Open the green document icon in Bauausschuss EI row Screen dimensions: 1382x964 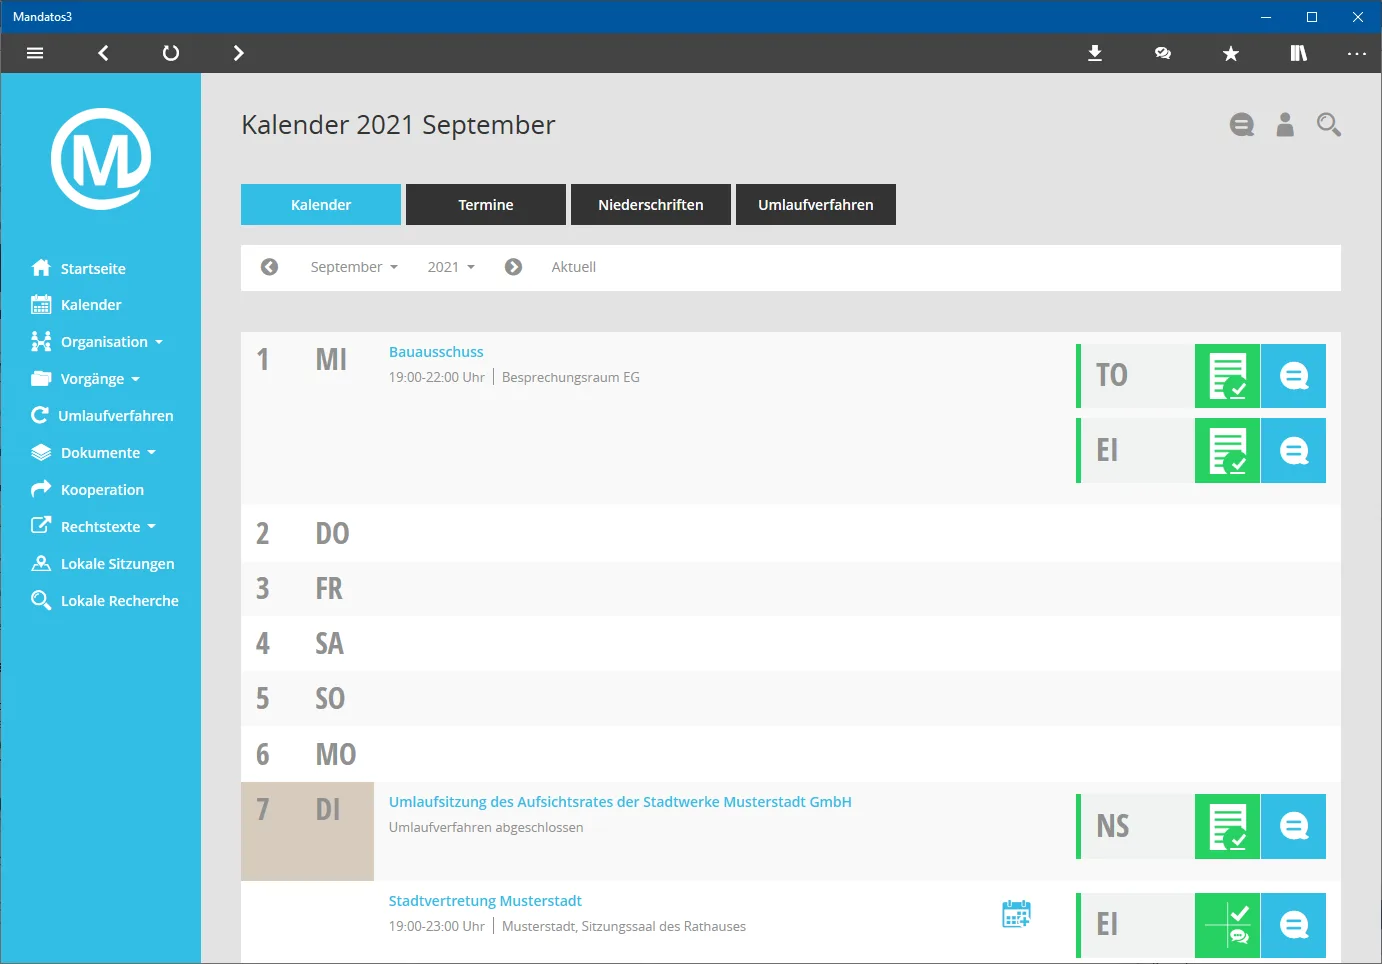(x=1227, y=451)
